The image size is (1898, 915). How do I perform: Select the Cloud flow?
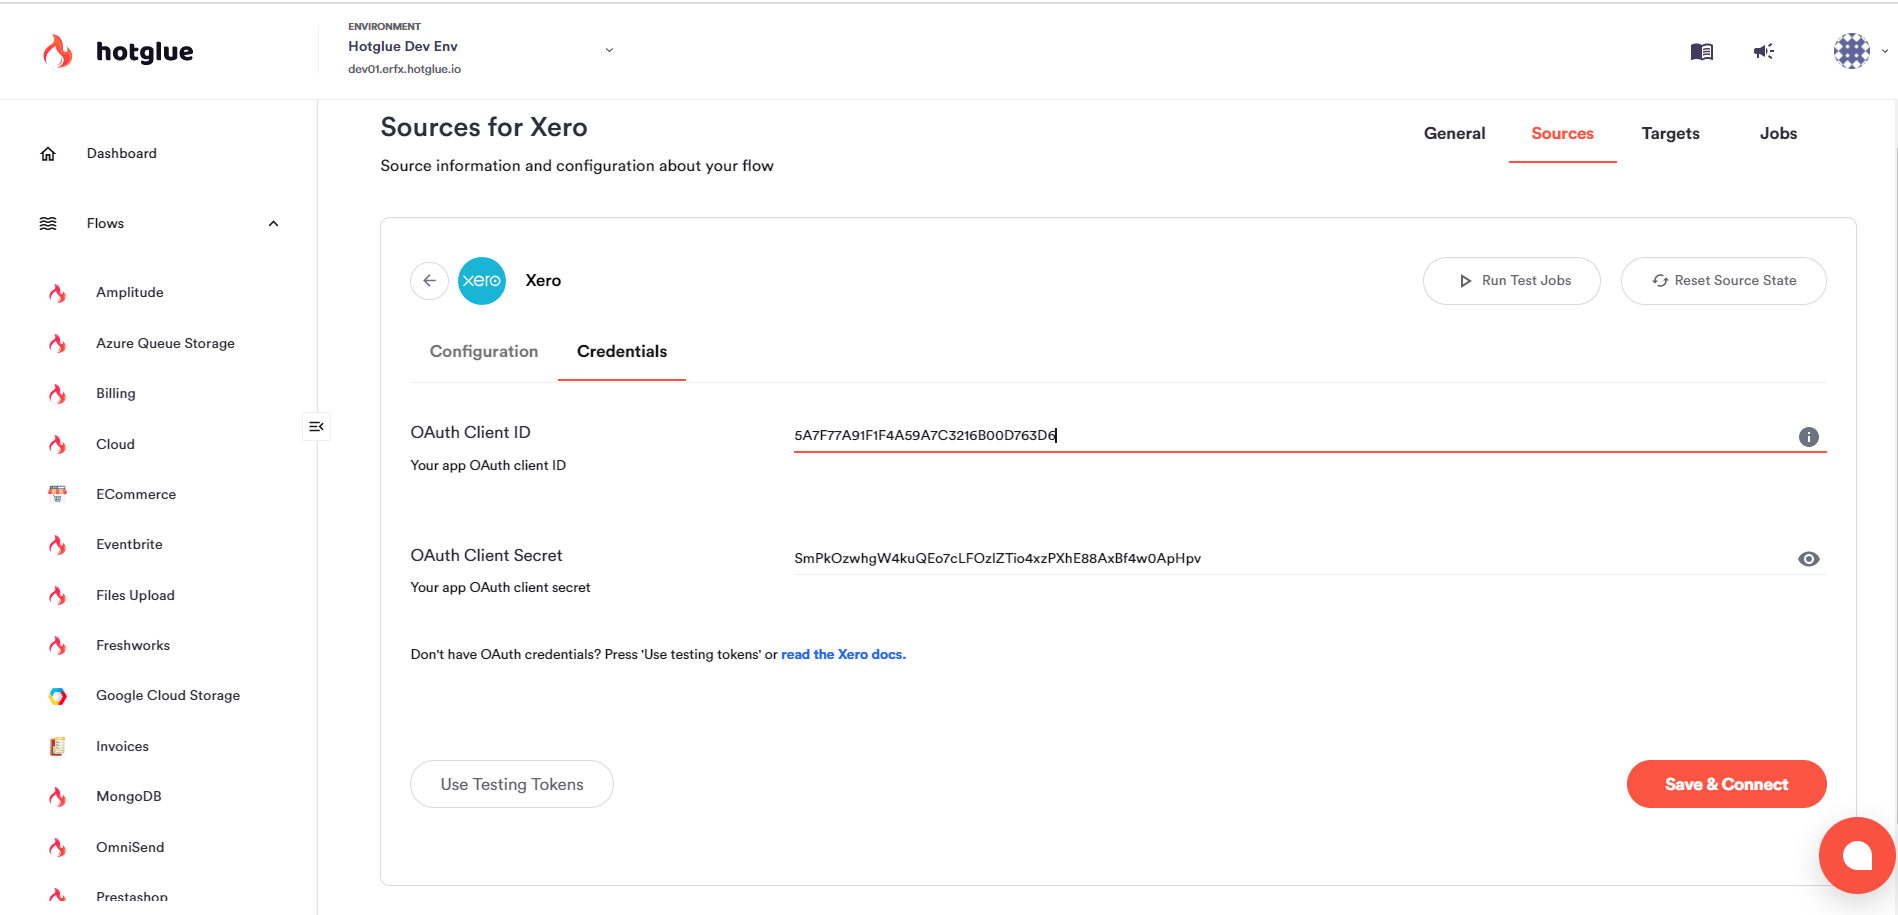point(115,444)
